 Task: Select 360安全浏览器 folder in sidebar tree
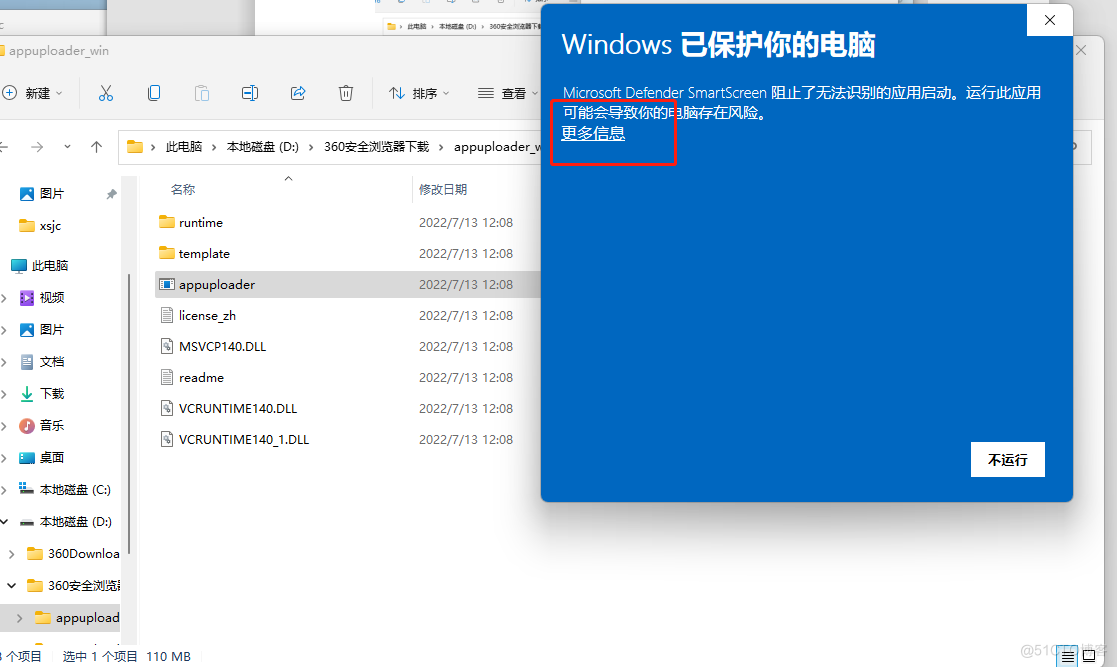[83, 586]
